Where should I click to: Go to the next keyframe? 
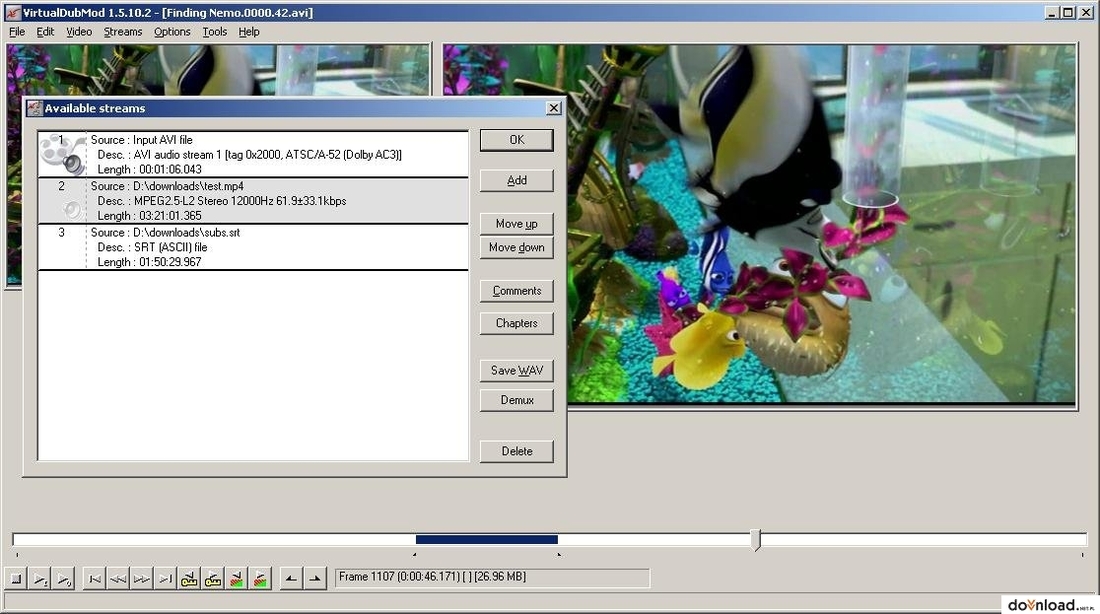click(213, 579)
